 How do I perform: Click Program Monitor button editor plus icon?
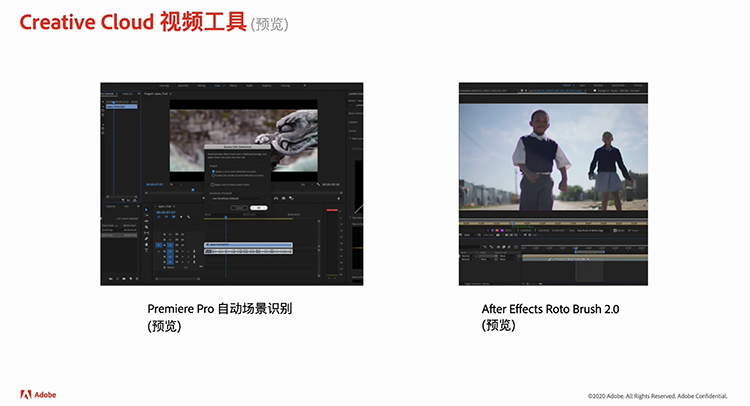coord(339,198)
